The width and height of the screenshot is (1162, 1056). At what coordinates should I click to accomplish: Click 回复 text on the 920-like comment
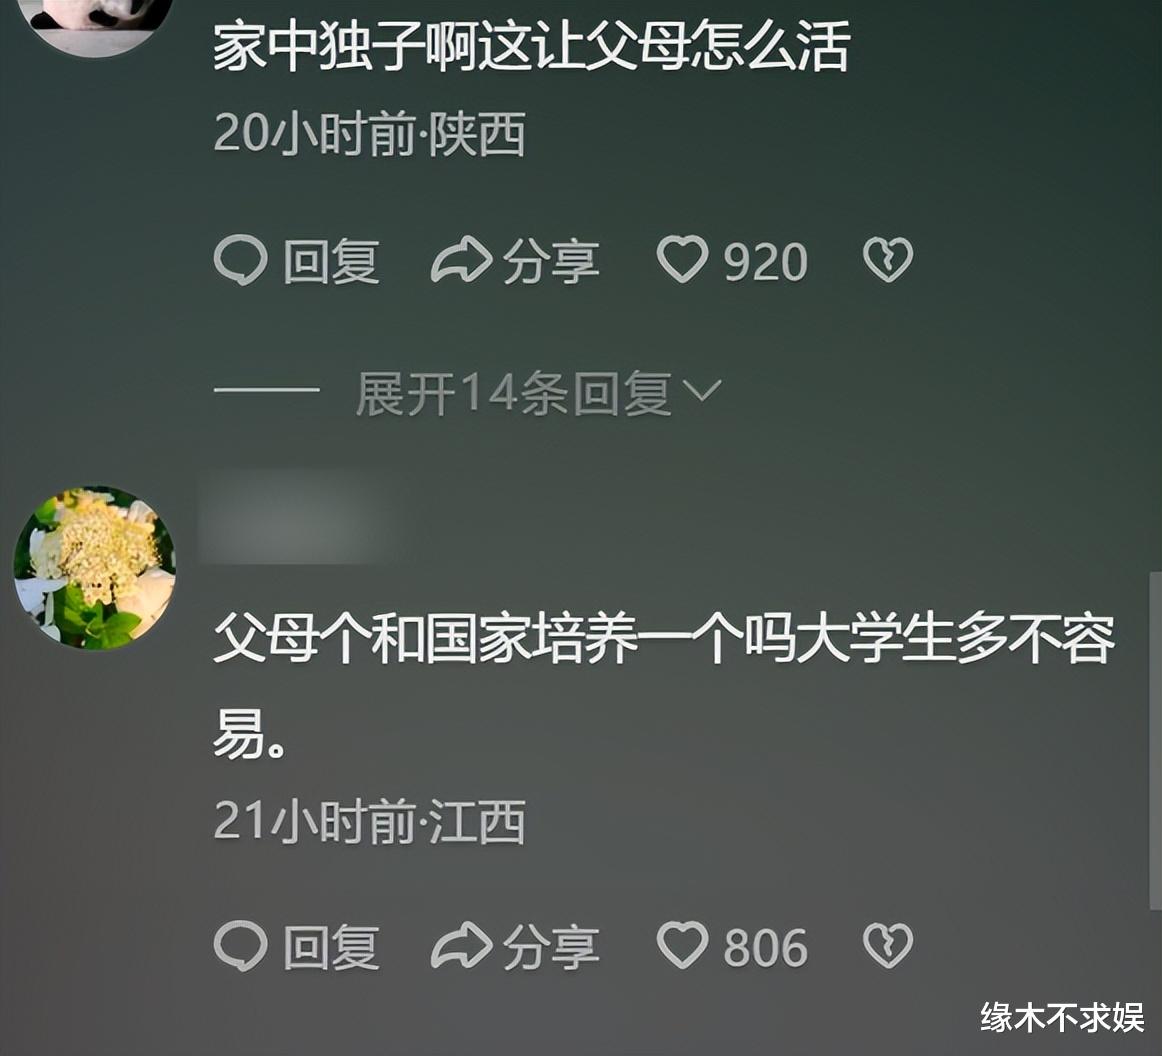click(331, 262)
